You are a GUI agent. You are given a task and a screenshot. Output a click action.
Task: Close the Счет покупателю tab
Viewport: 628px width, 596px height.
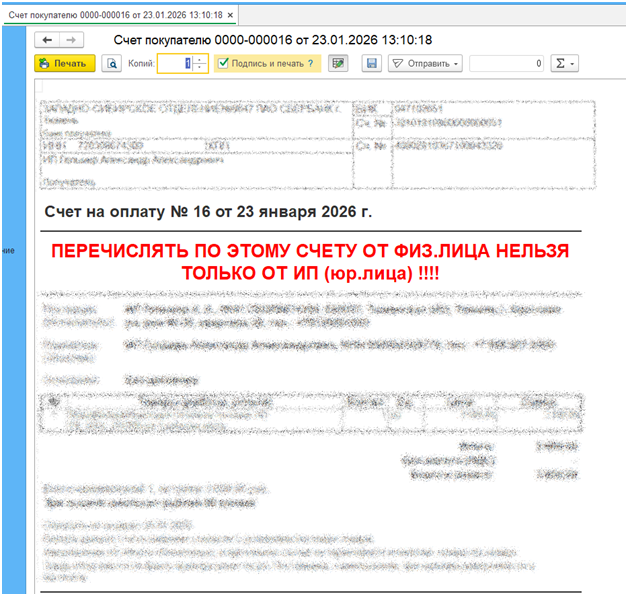231,17
